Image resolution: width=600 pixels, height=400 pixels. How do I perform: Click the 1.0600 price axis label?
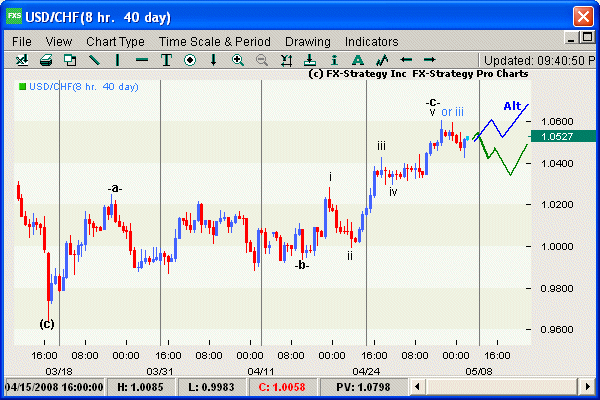(x=557, y=122)
